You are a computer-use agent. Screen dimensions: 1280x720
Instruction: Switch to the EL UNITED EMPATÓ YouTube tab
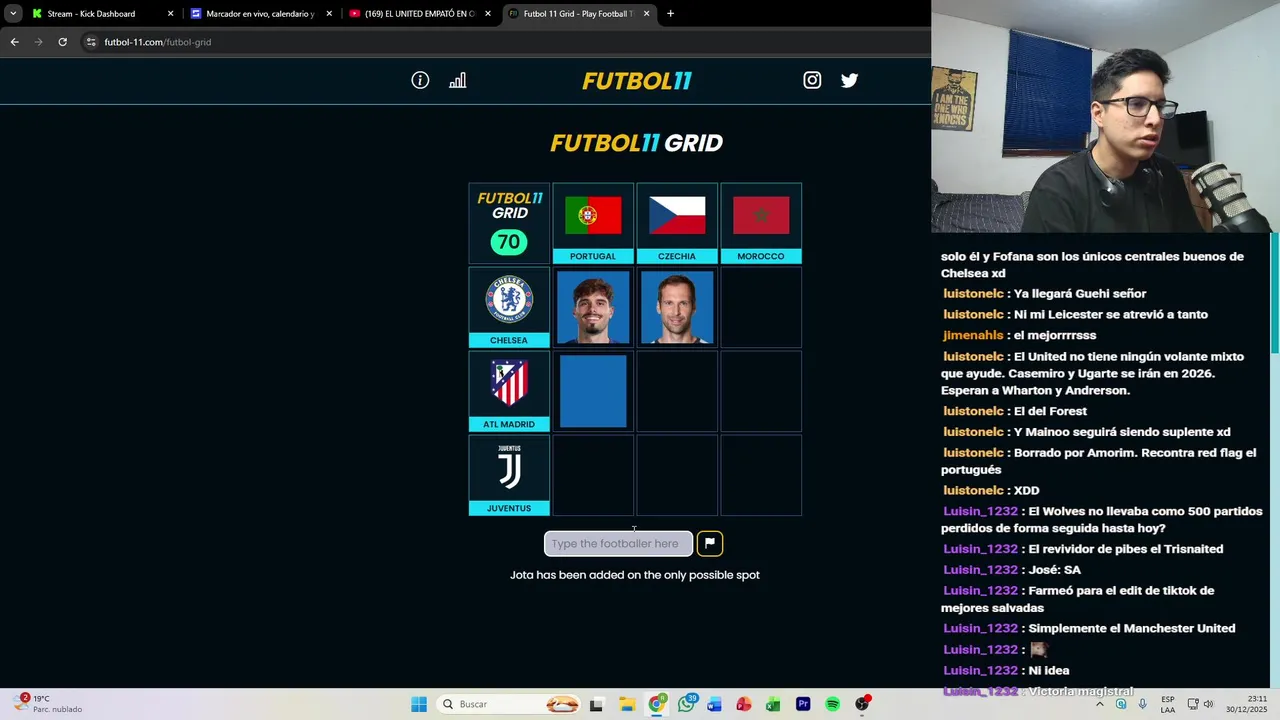(x=418, y=14)
